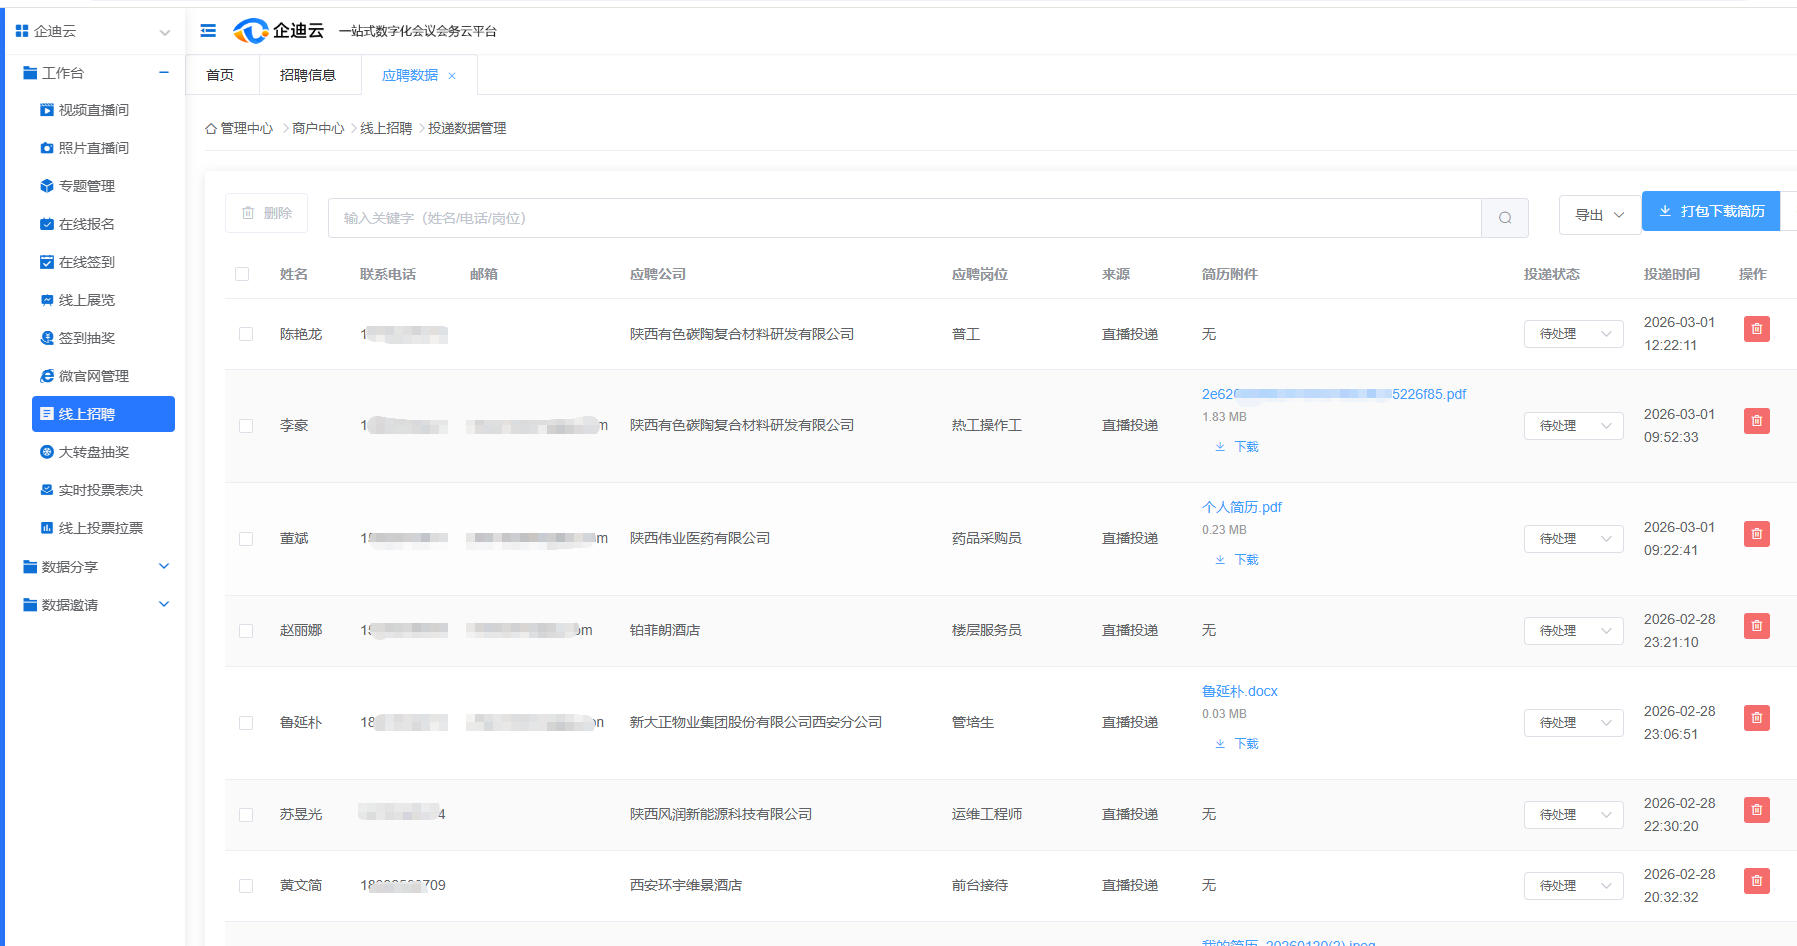Click the keyword search input field

903,218
